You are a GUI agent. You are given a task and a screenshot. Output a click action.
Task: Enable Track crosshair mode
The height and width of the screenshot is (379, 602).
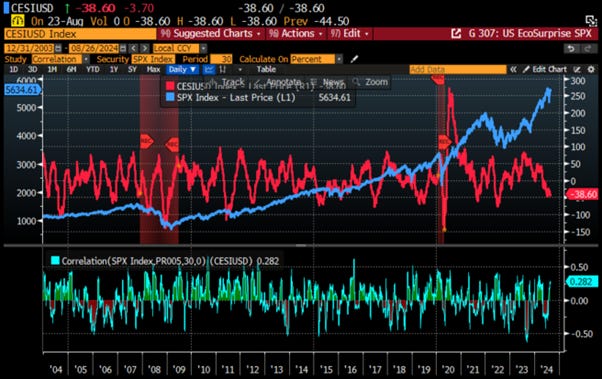coord(227,82)
